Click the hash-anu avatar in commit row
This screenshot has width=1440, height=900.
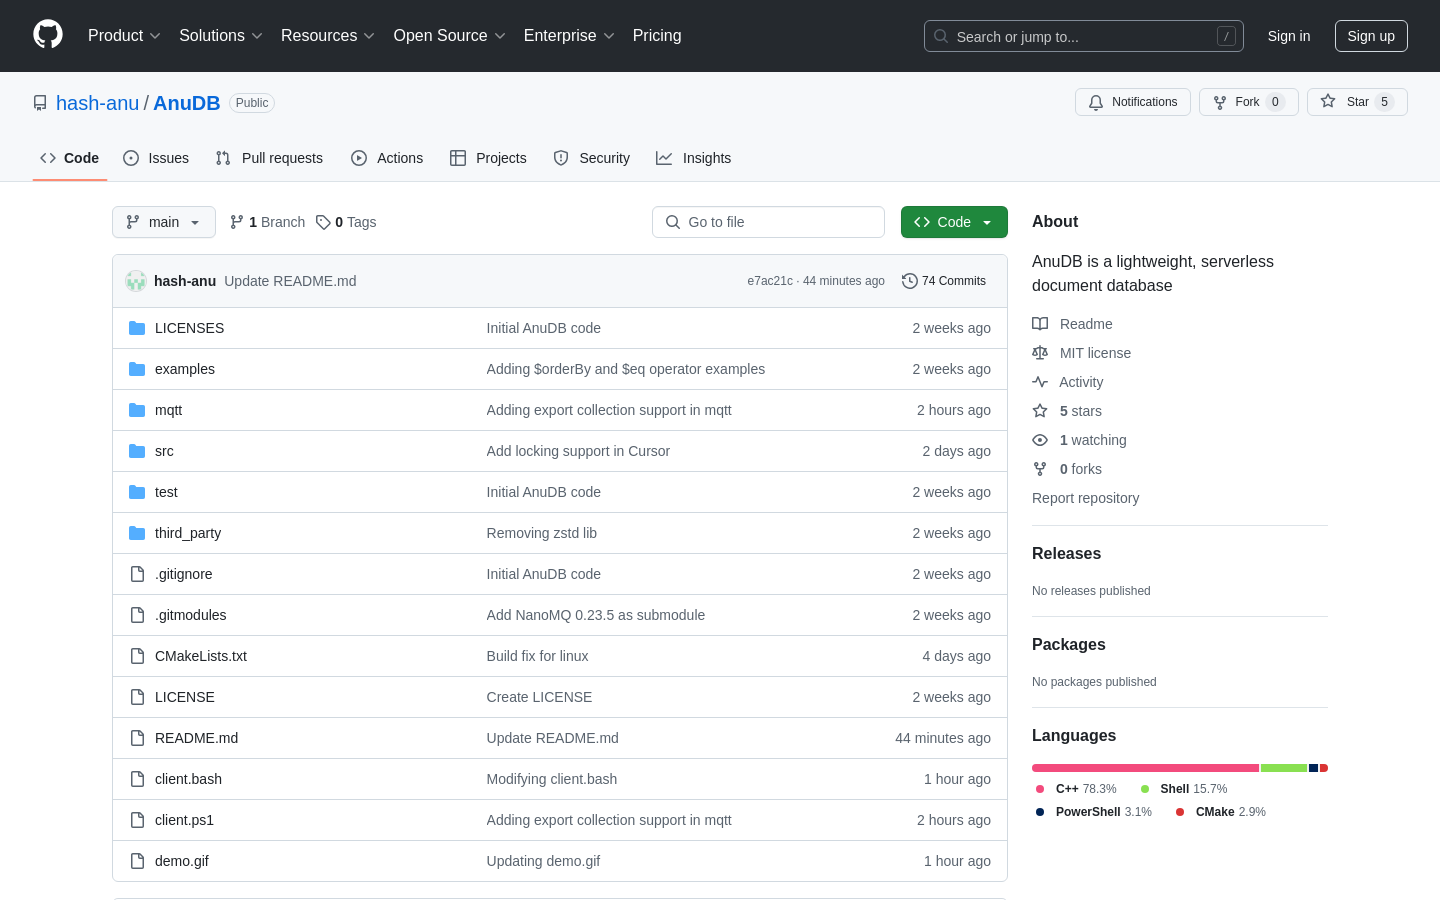136,281
